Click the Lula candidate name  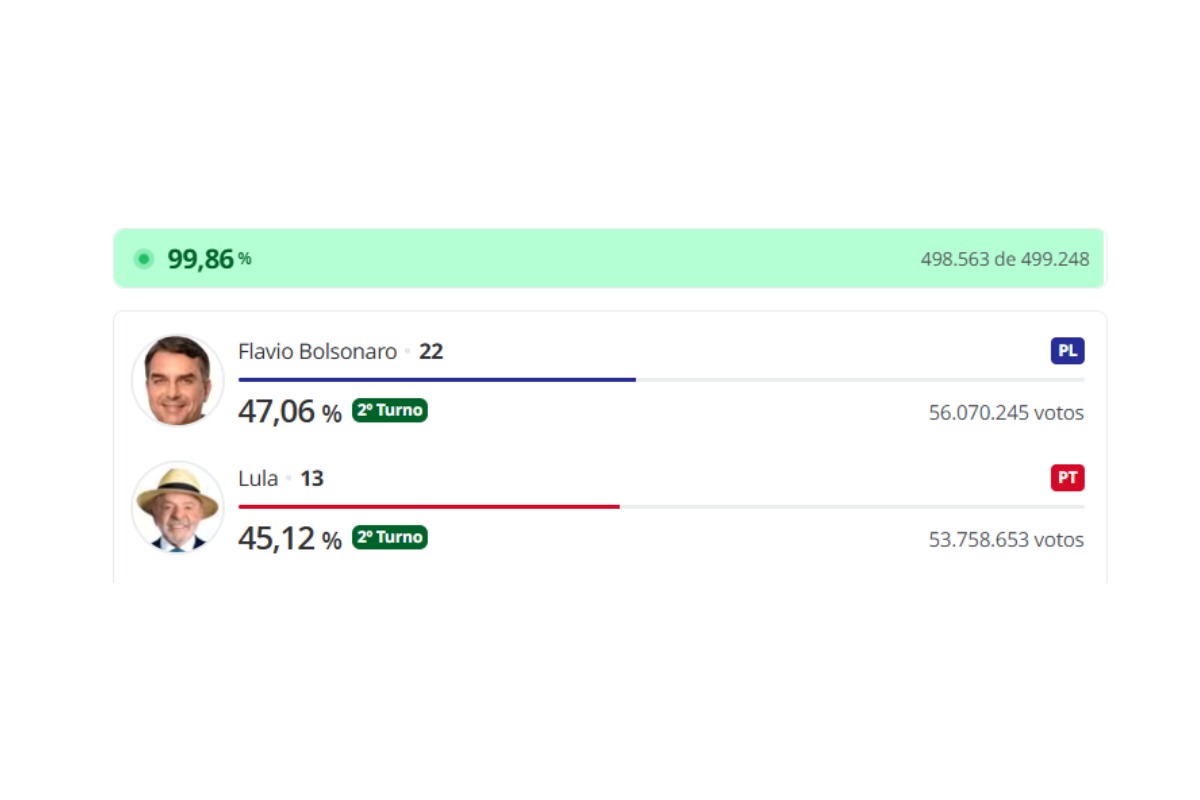click(x=258, y=478)
